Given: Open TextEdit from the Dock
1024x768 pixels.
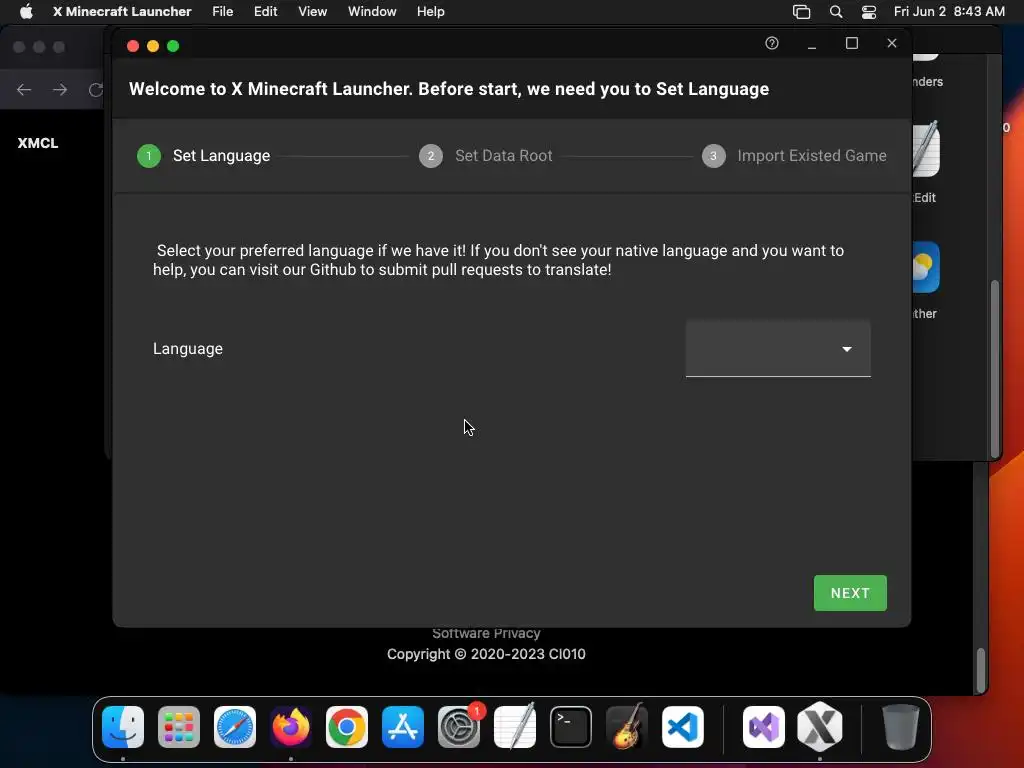Looking at the screenshot, I should tap(515, 727).
